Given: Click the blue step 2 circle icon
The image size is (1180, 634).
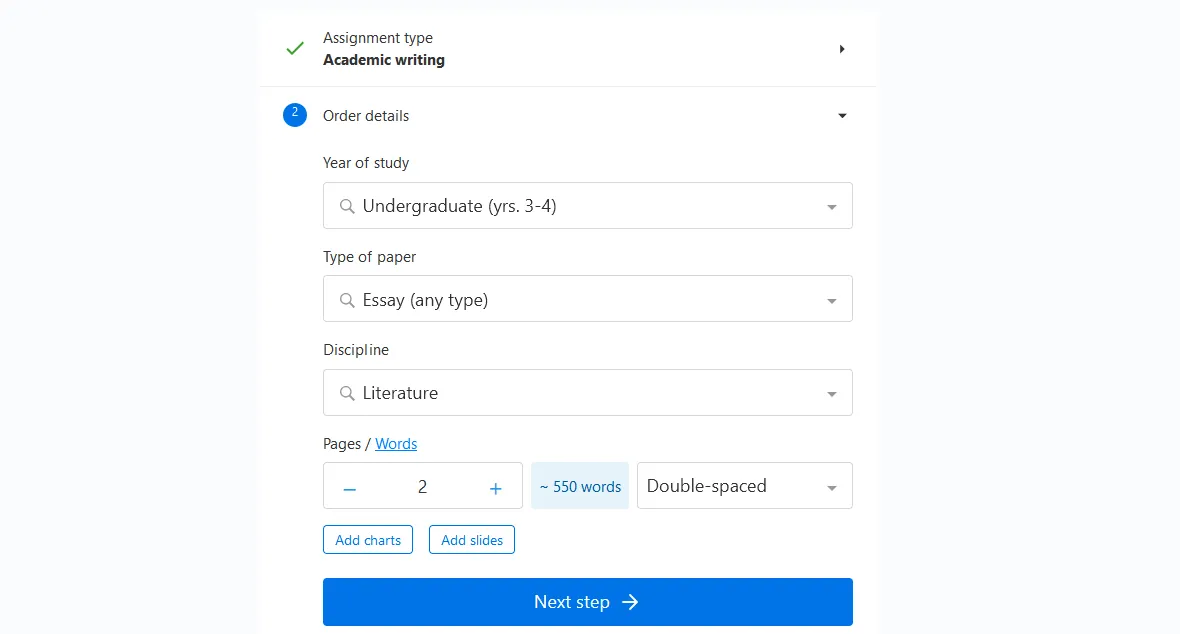Looking at the screenshot, I should click(x=295, y=115).
